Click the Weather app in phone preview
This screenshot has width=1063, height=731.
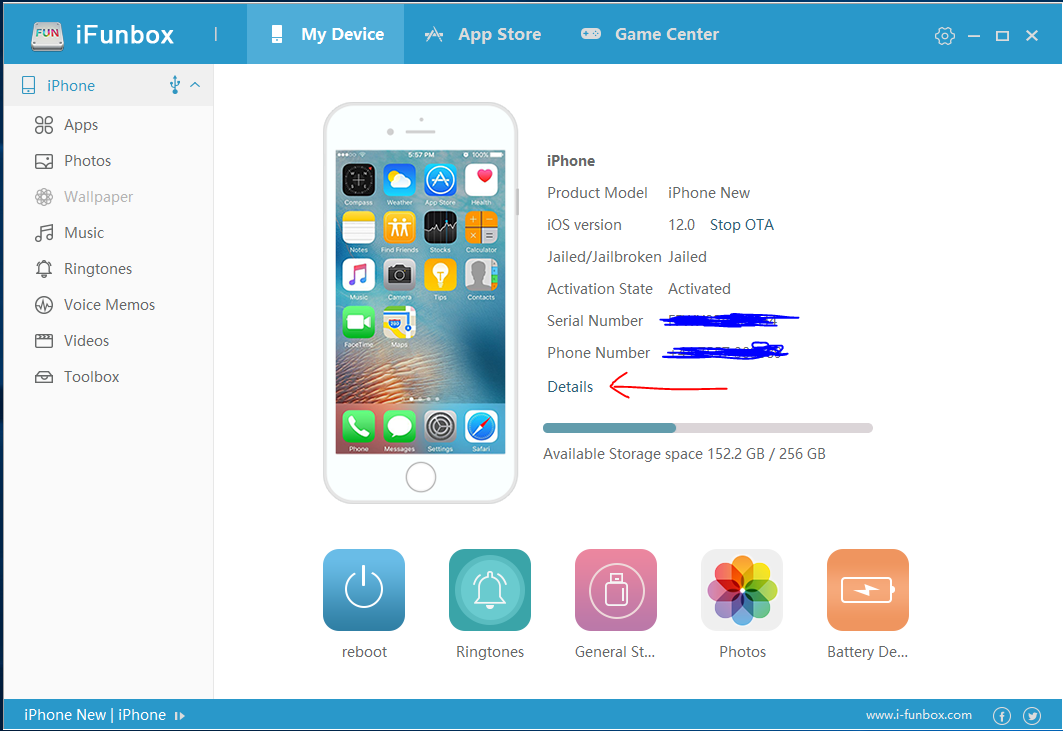point(399,181)
